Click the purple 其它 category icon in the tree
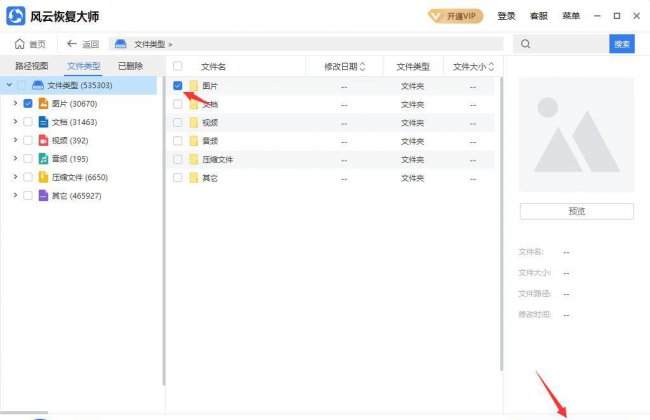This screenshot has height=420, width=650. click(x=43, y=195)
